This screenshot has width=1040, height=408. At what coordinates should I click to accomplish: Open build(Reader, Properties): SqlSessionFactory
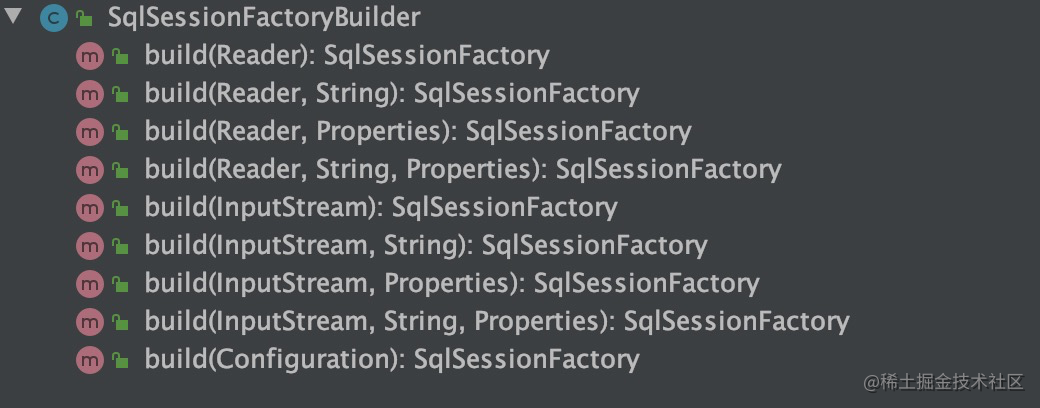418,132
